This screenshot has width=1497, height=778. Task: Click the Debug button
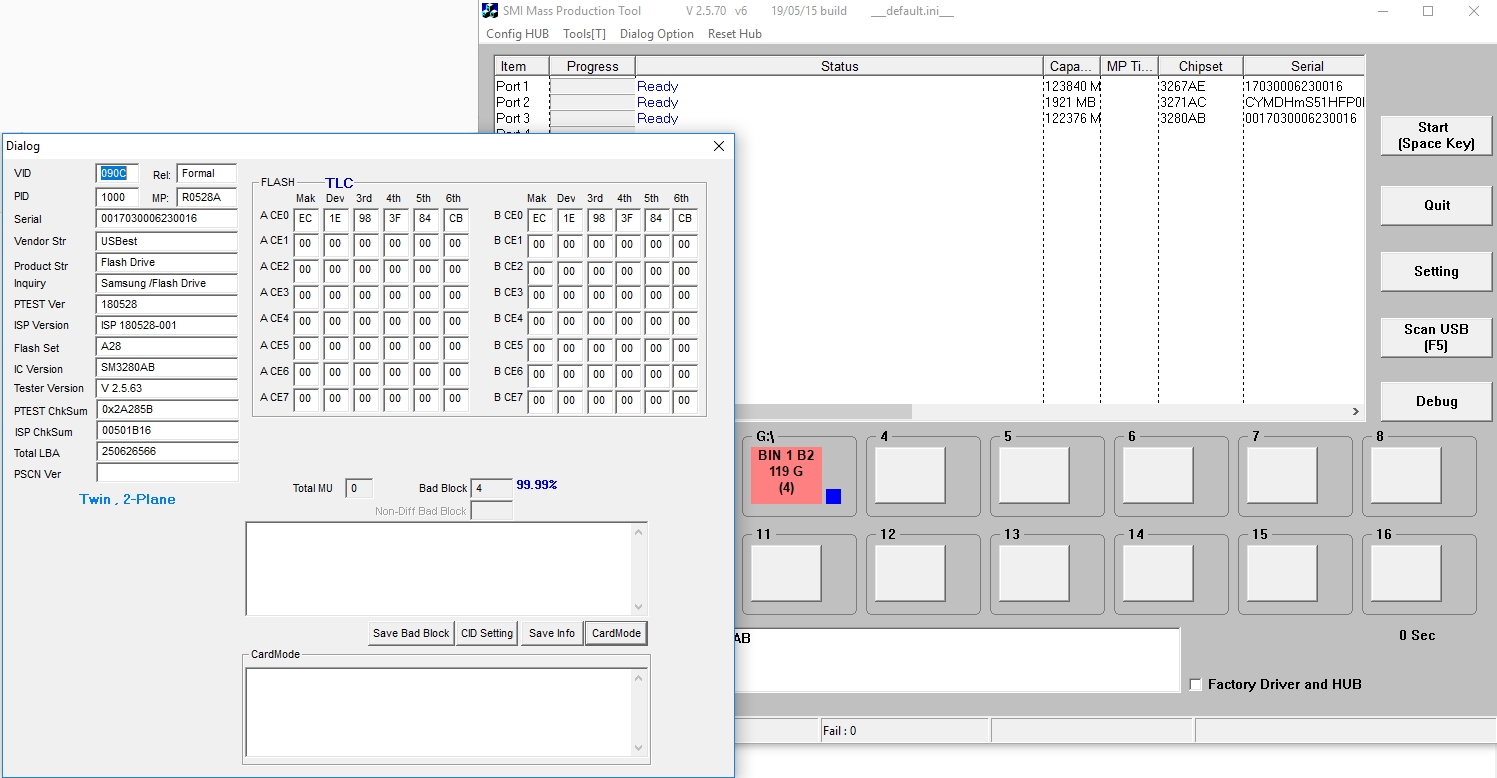1436,401
